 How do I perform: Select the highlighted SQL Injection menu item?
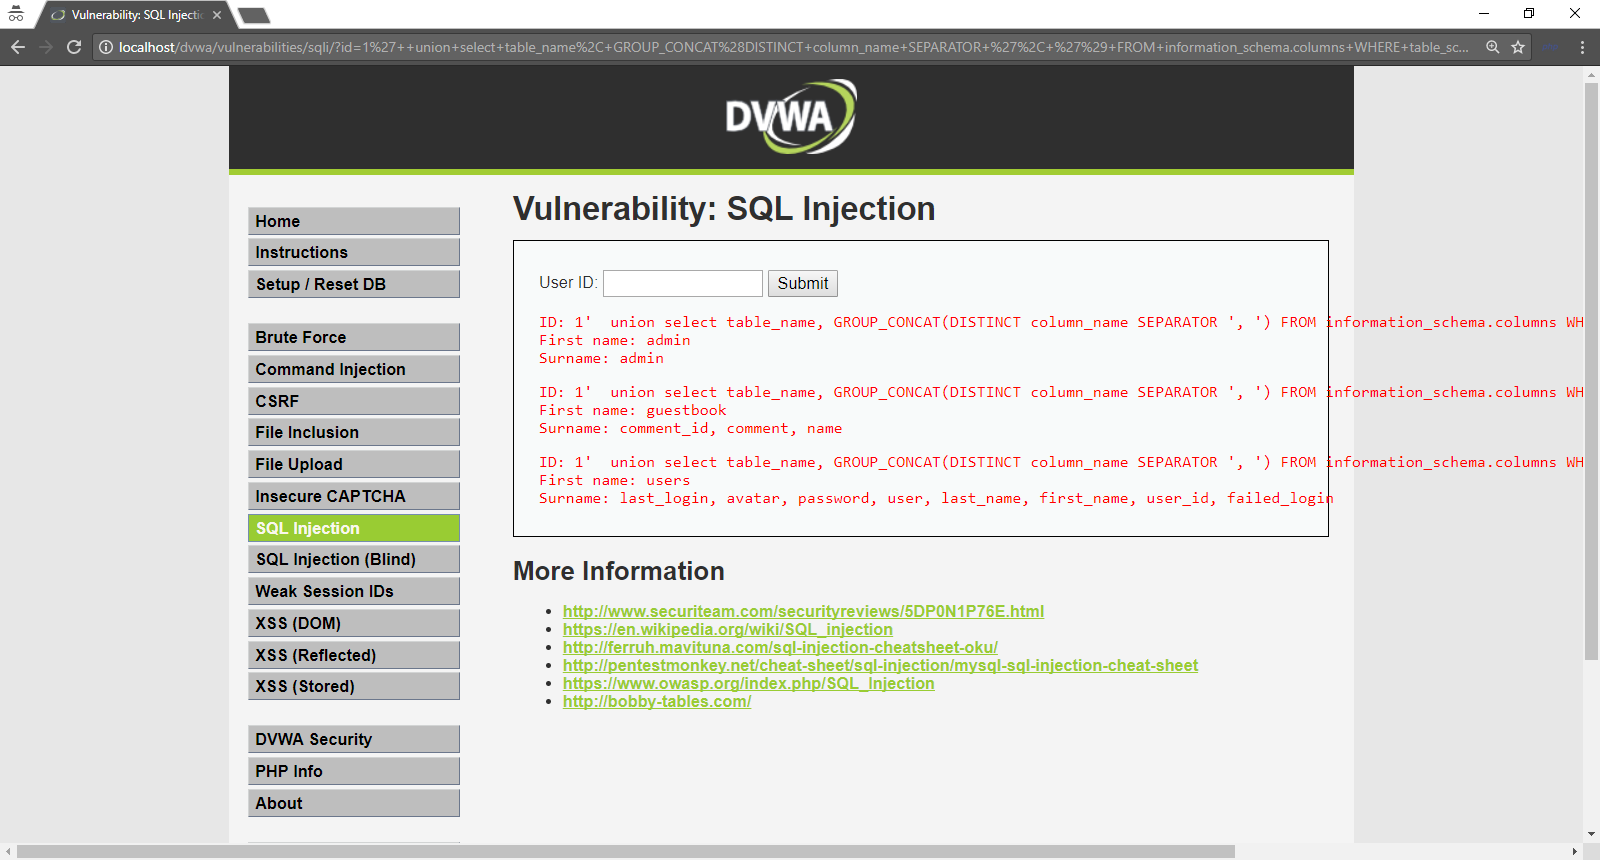click(x=354, y=528)
